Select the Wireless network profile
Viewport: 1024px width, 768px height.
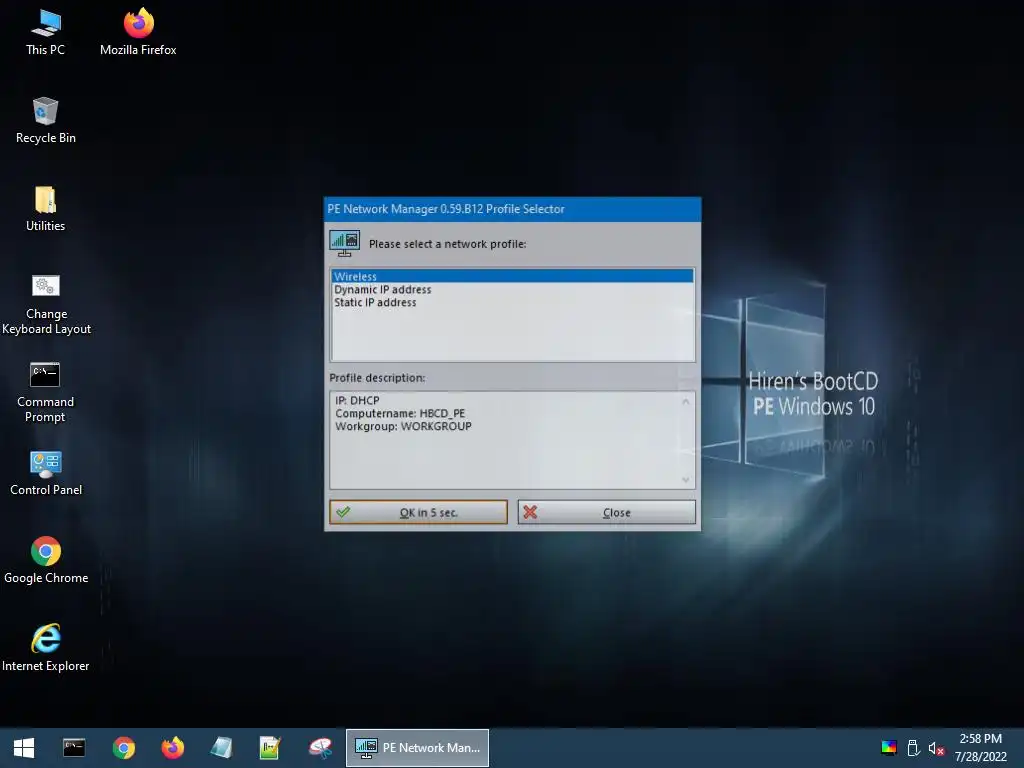[x=512, y=276]
